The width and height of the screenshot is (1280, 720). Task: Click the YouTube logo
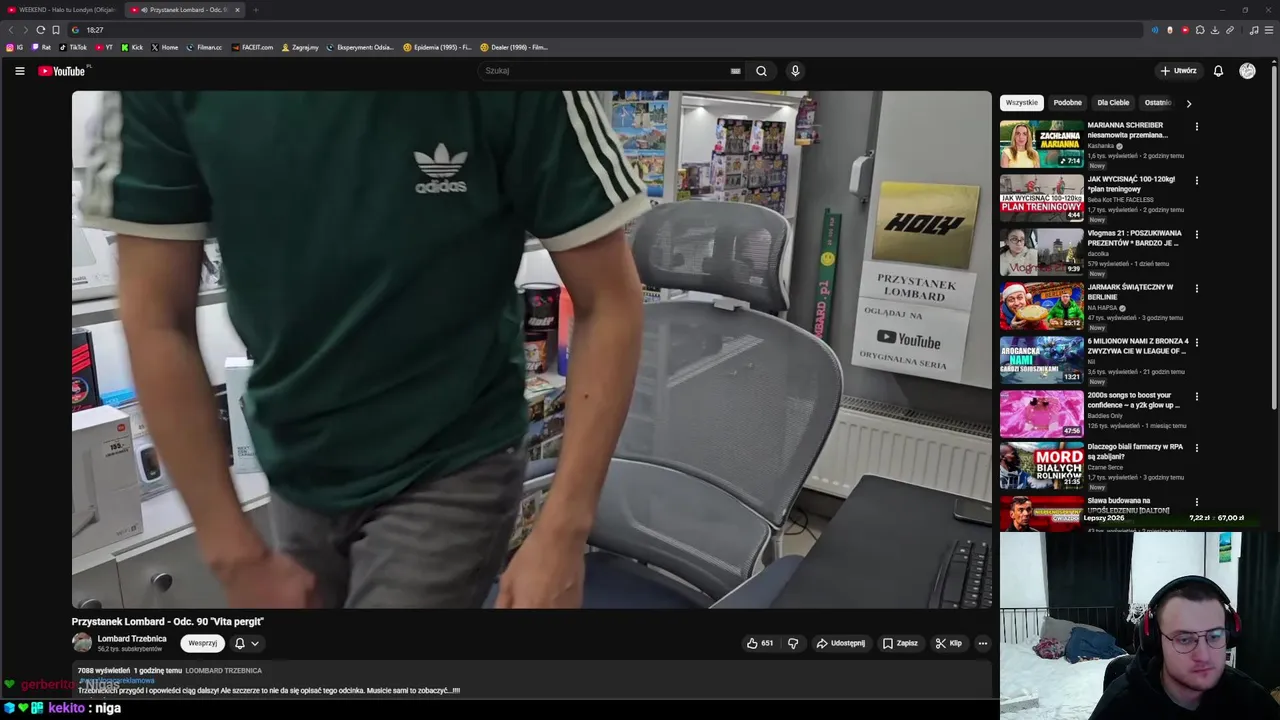(x=63, y=71)
